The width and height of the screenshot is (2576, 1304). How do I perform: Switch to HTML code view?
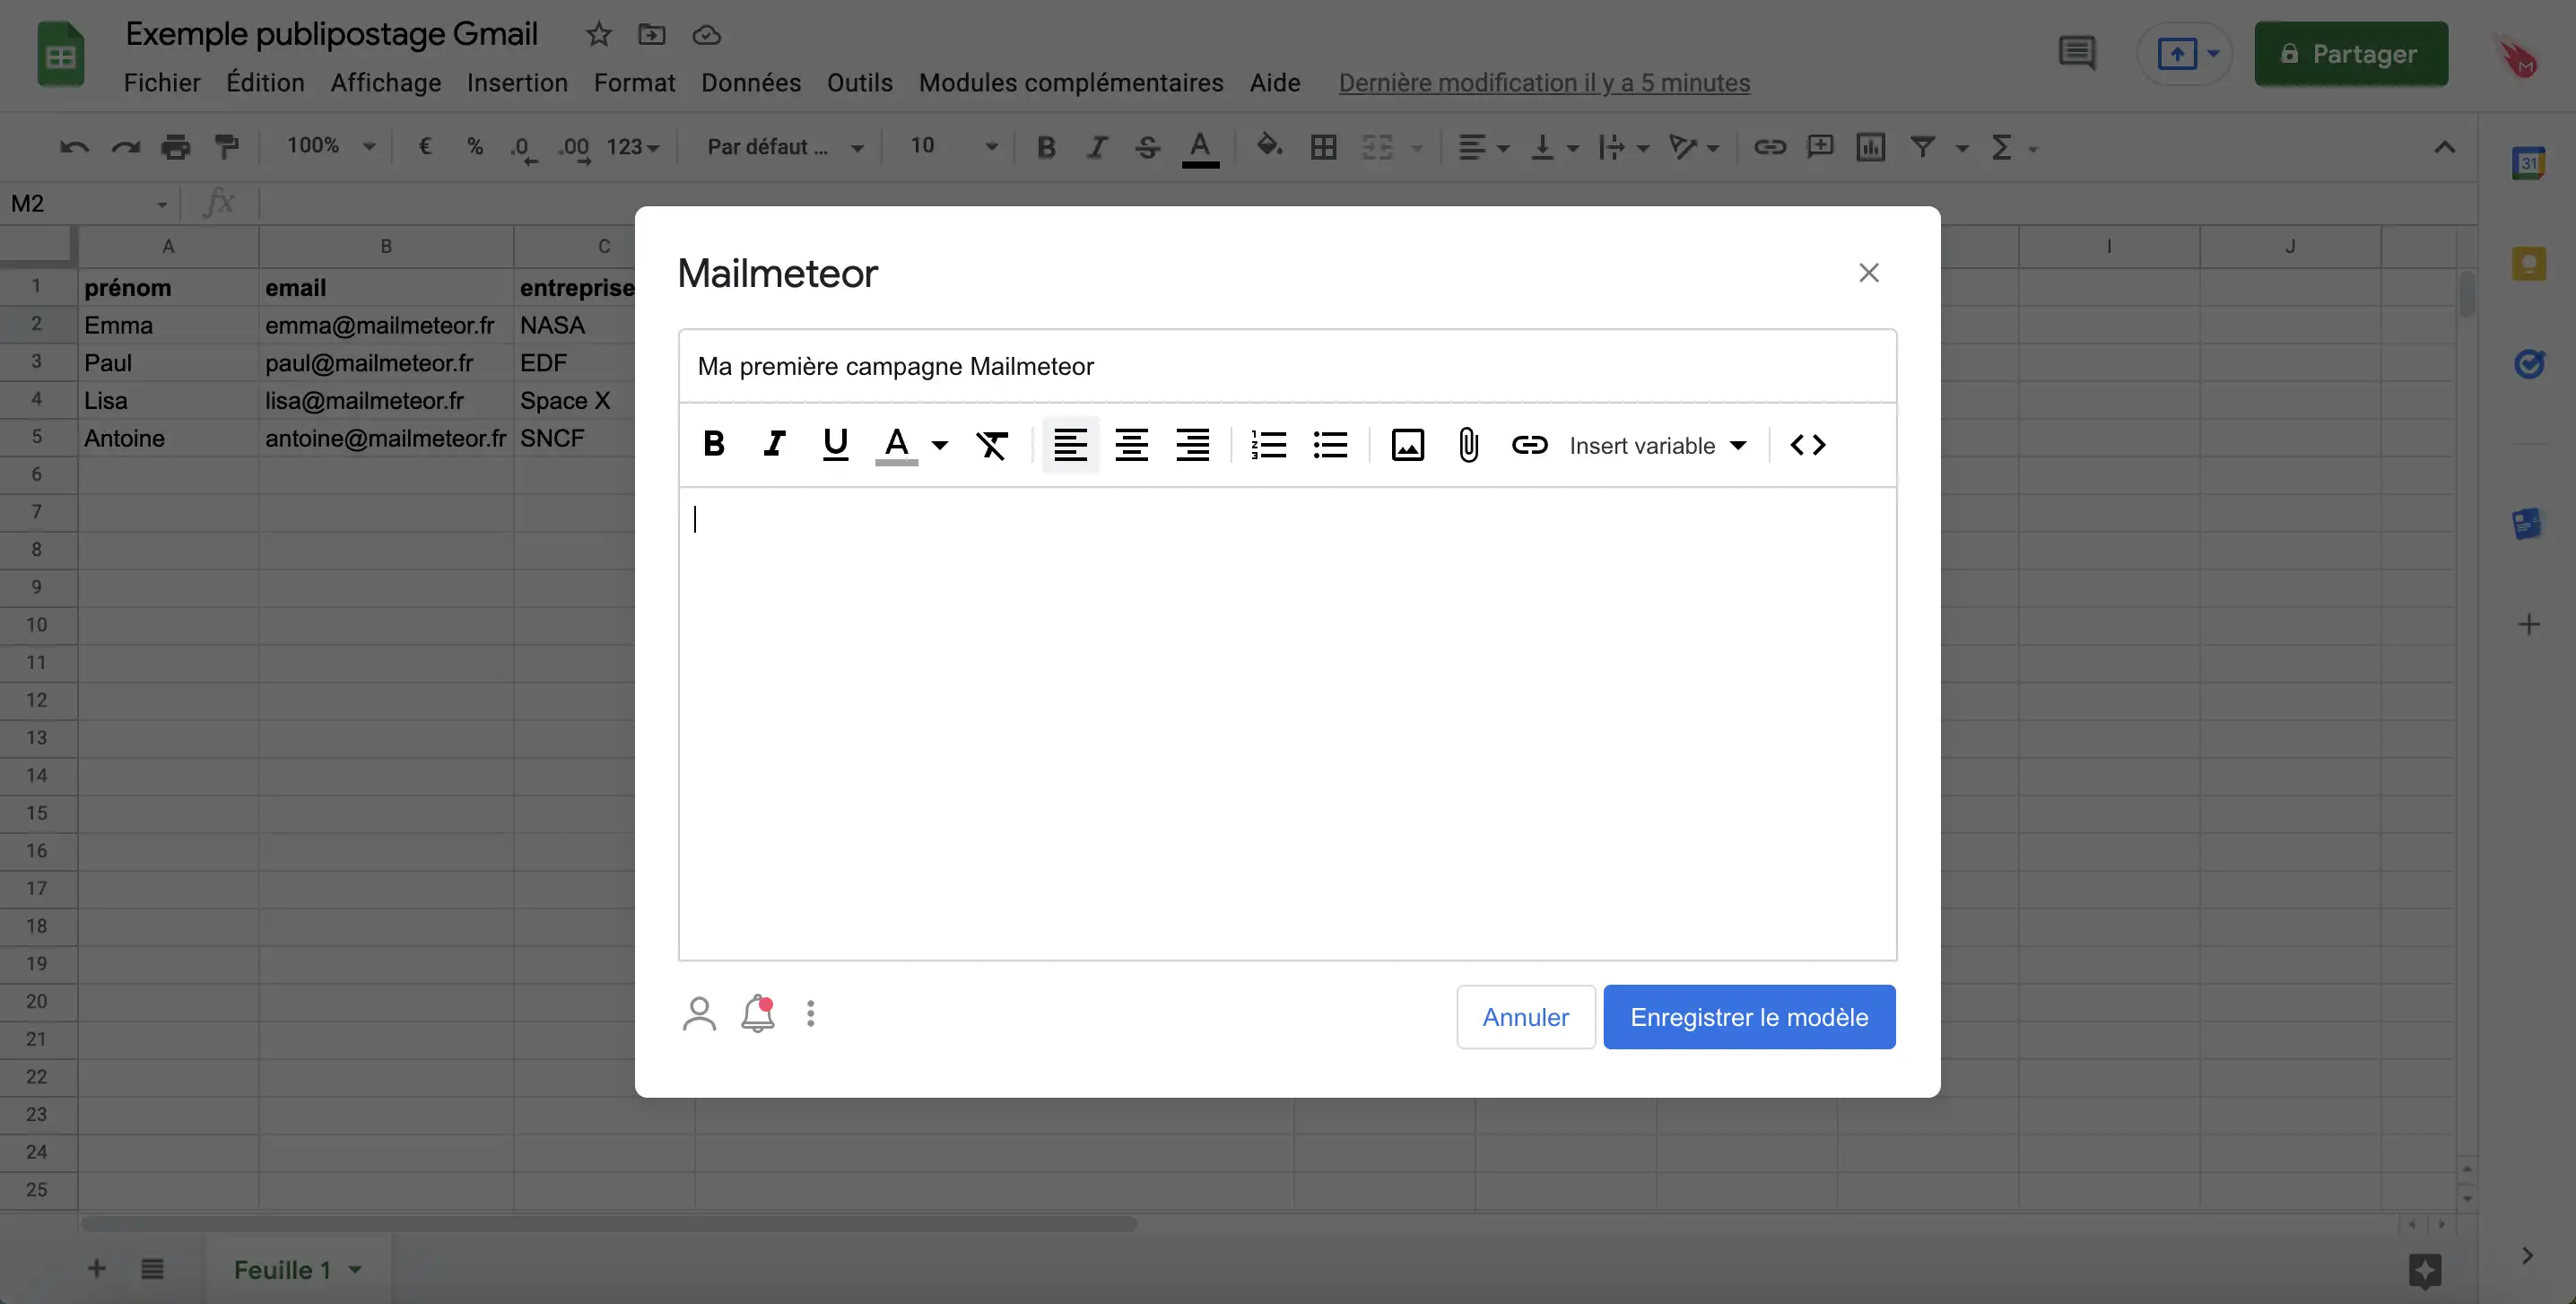1807,444
